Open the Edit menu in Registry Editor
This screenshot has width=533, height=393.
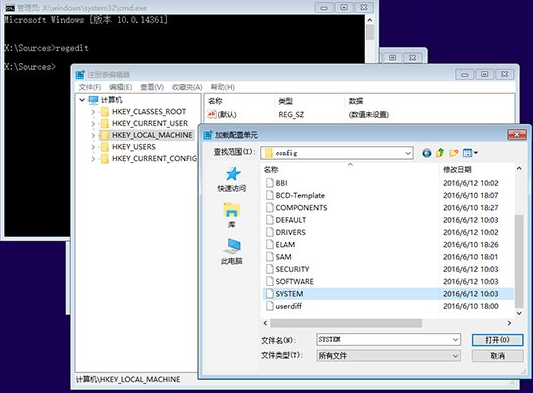point(120,87)
